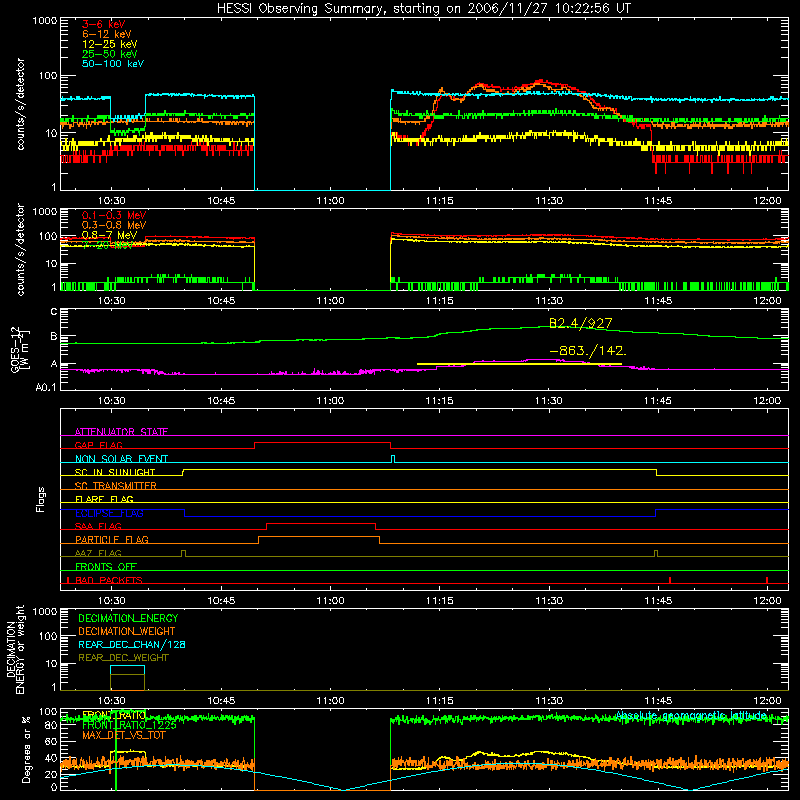Click the 12-25 keV legend entry
This screenshot has width=800, height=800.
[x=109, y=44]
